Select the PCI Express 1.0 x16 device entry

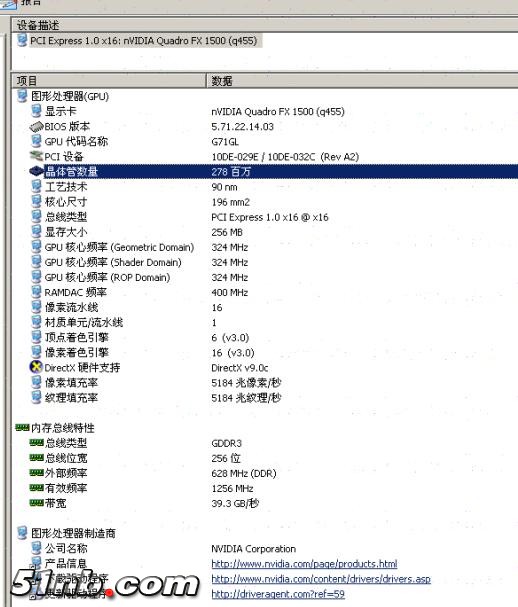144,41
